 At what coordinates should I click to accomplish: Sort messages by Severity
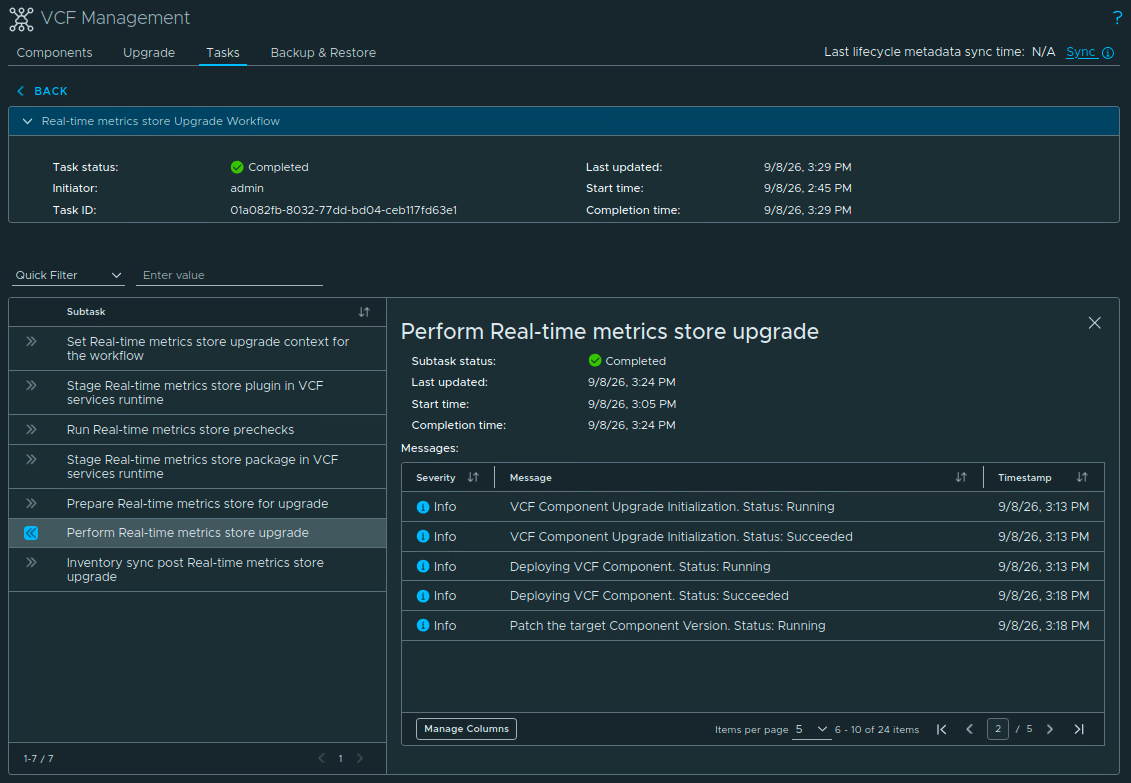[473, 477]
